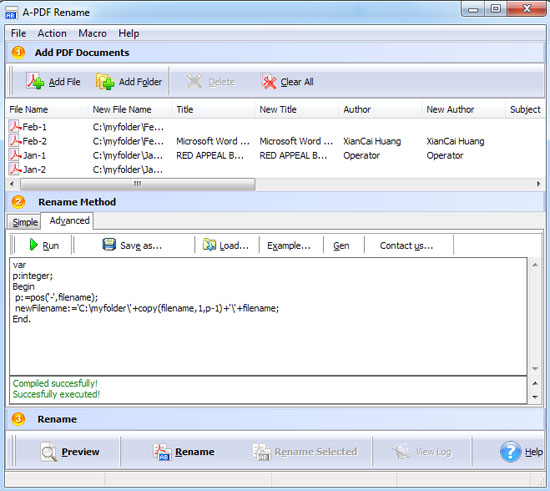
Task: Switch to the Simple tab
Action: tap(25, 222)
